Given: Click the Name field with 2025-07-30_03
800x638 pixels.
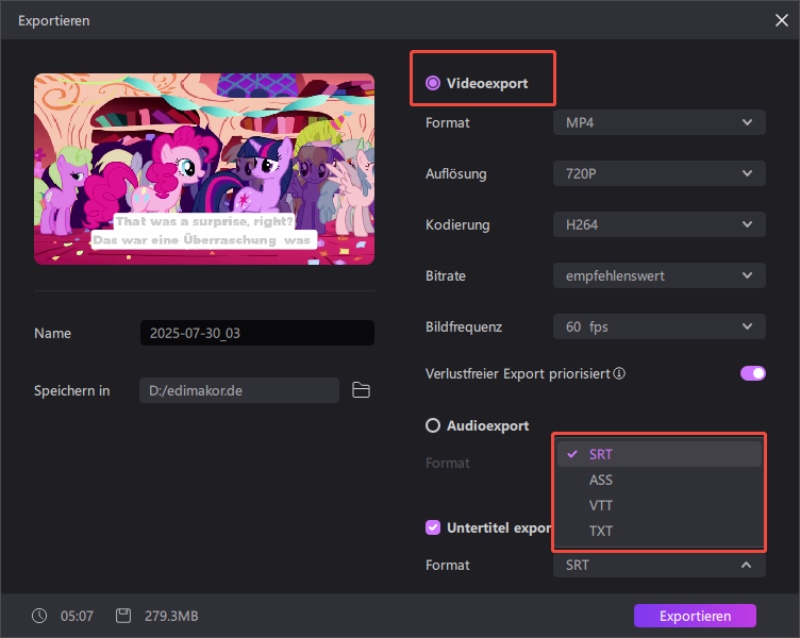Looking at the screenshot, I should (x=257, y=333).
